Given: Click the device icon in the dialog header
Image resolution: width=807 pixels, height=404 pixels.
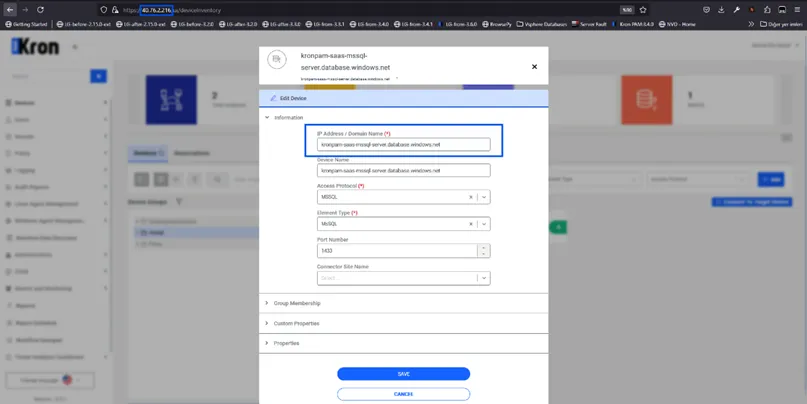Looking at the screenshot, I should [x=277, y=60].
